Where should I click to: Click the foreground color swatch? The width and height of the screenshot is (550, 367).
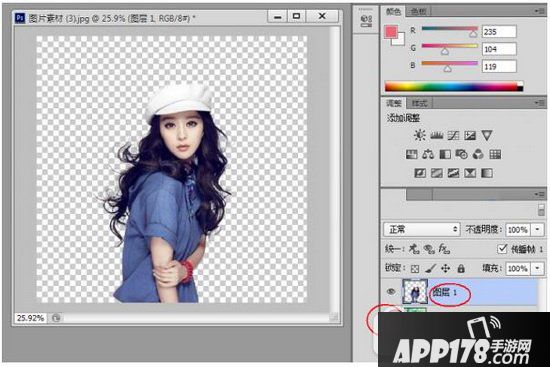[391, 32]
